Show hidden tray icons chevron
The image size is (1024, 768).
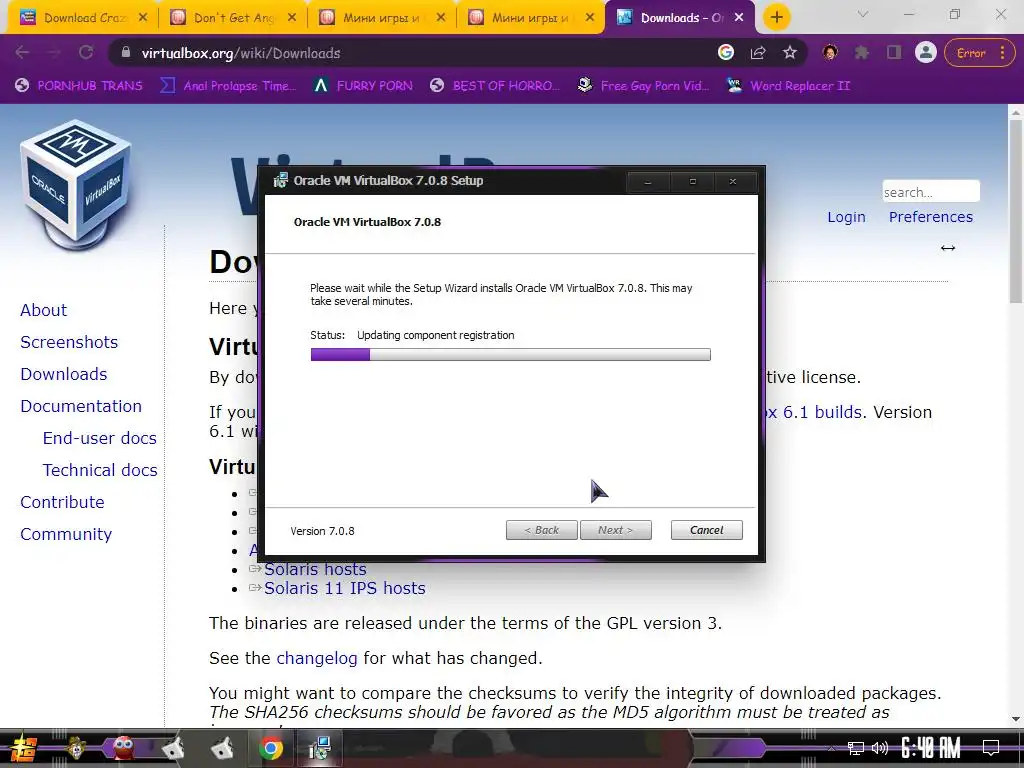click(x=831, y=748)
